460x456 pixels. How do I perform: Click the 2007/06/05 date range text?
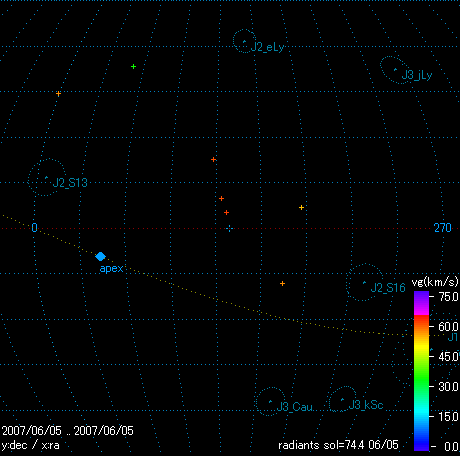(68, 431)
